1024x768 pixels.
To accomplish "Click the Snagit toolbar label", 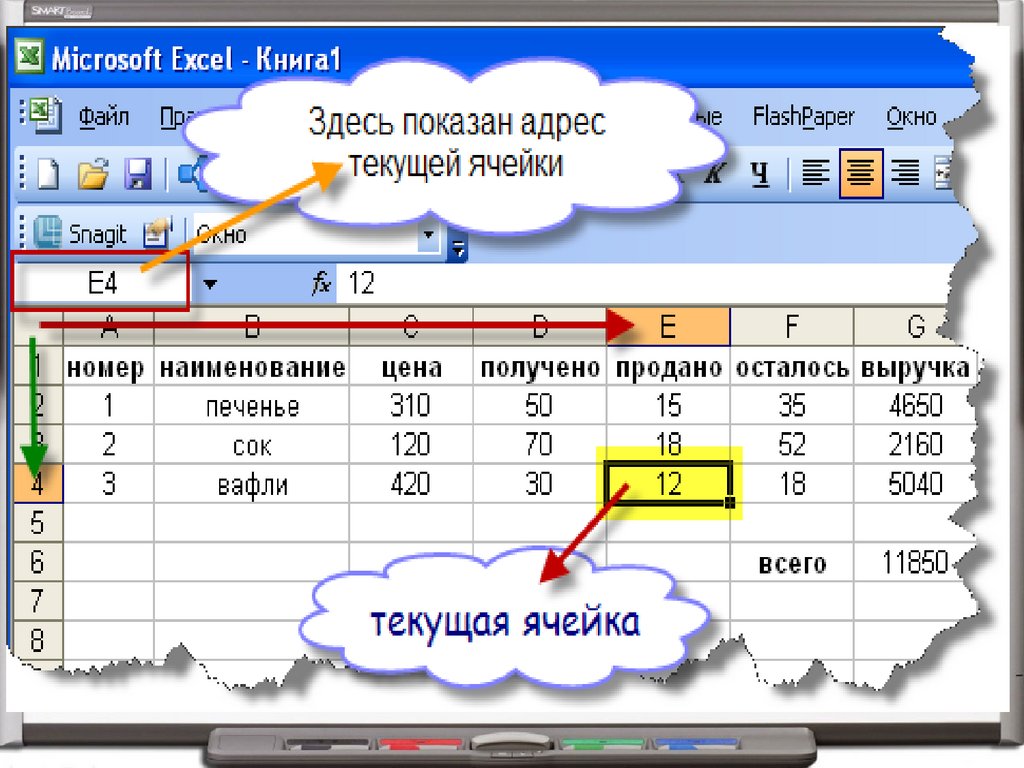I will (x=97, y=234).
